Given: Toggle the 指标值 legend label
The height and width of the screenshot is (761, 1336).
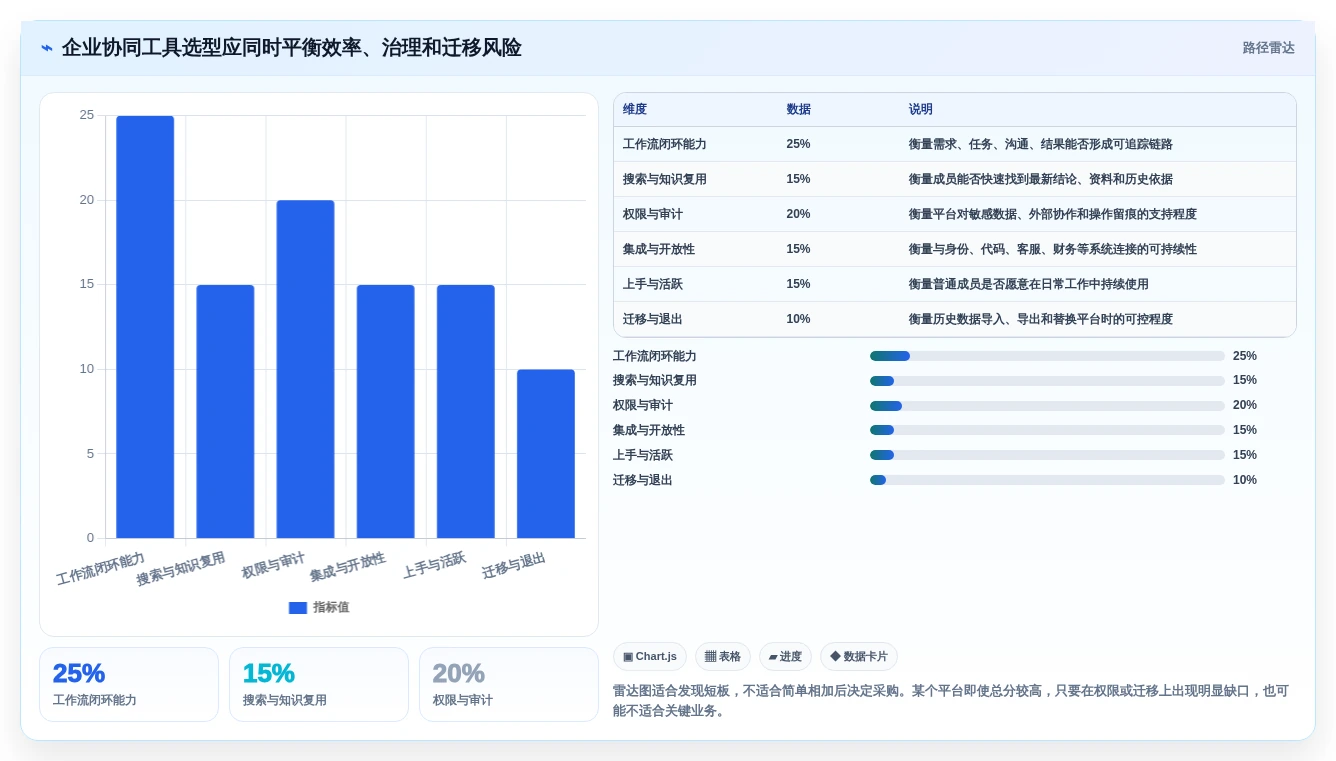Looking at the screenshot, I should (331, 607).
